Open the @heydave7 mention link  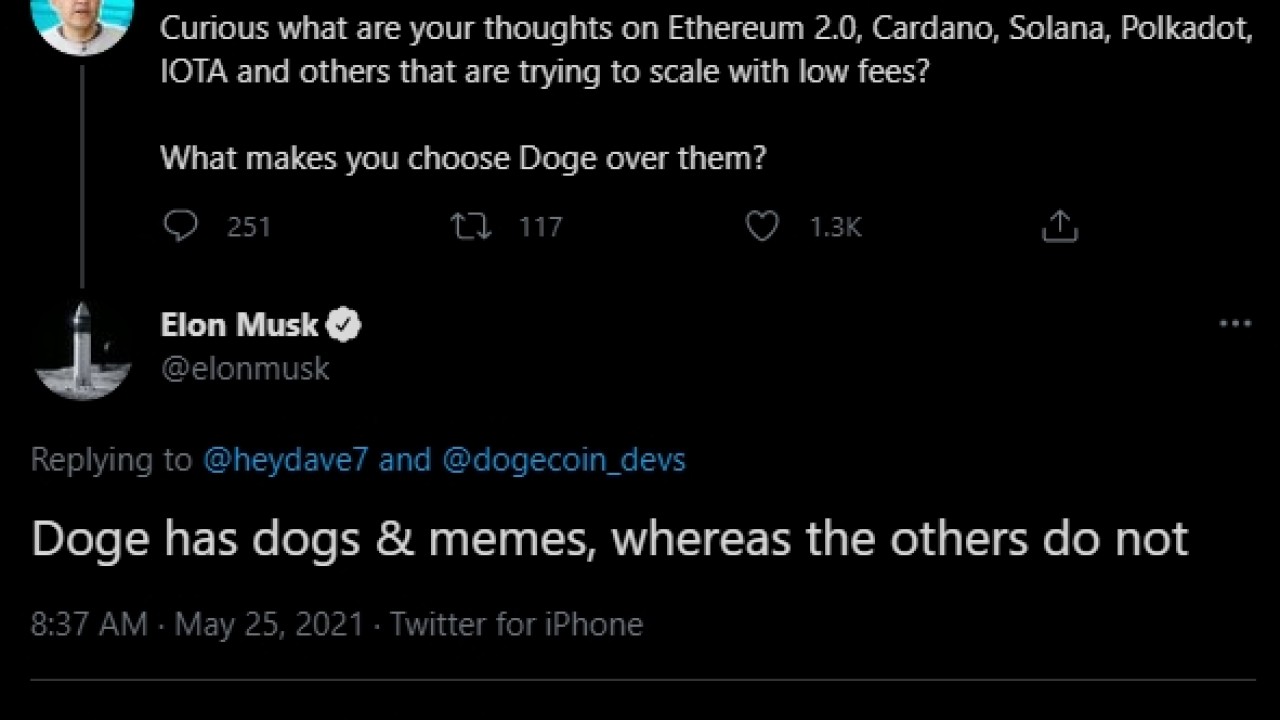pos(285,460)
